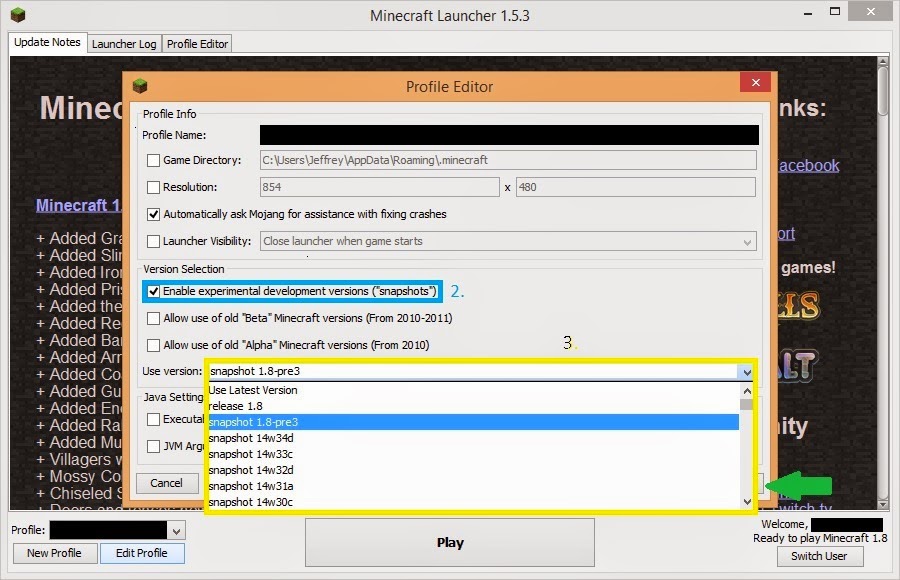Click the resolution width field 854
The image size is (900, 580).
(379, 187)
